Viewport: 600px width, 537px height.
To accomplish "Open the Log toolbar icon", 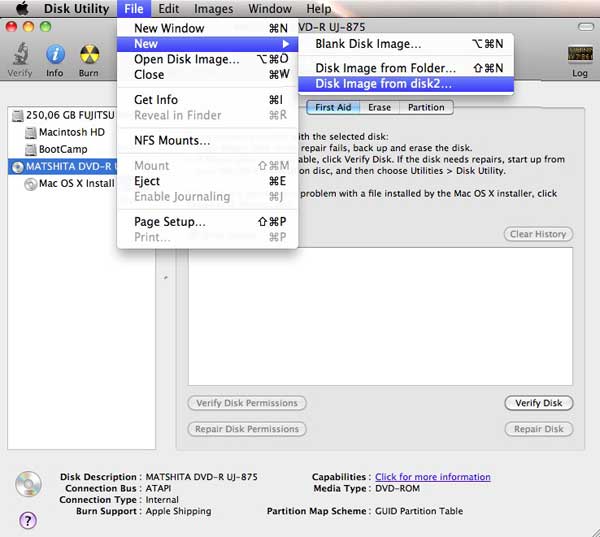I will (x=580, y=54).
